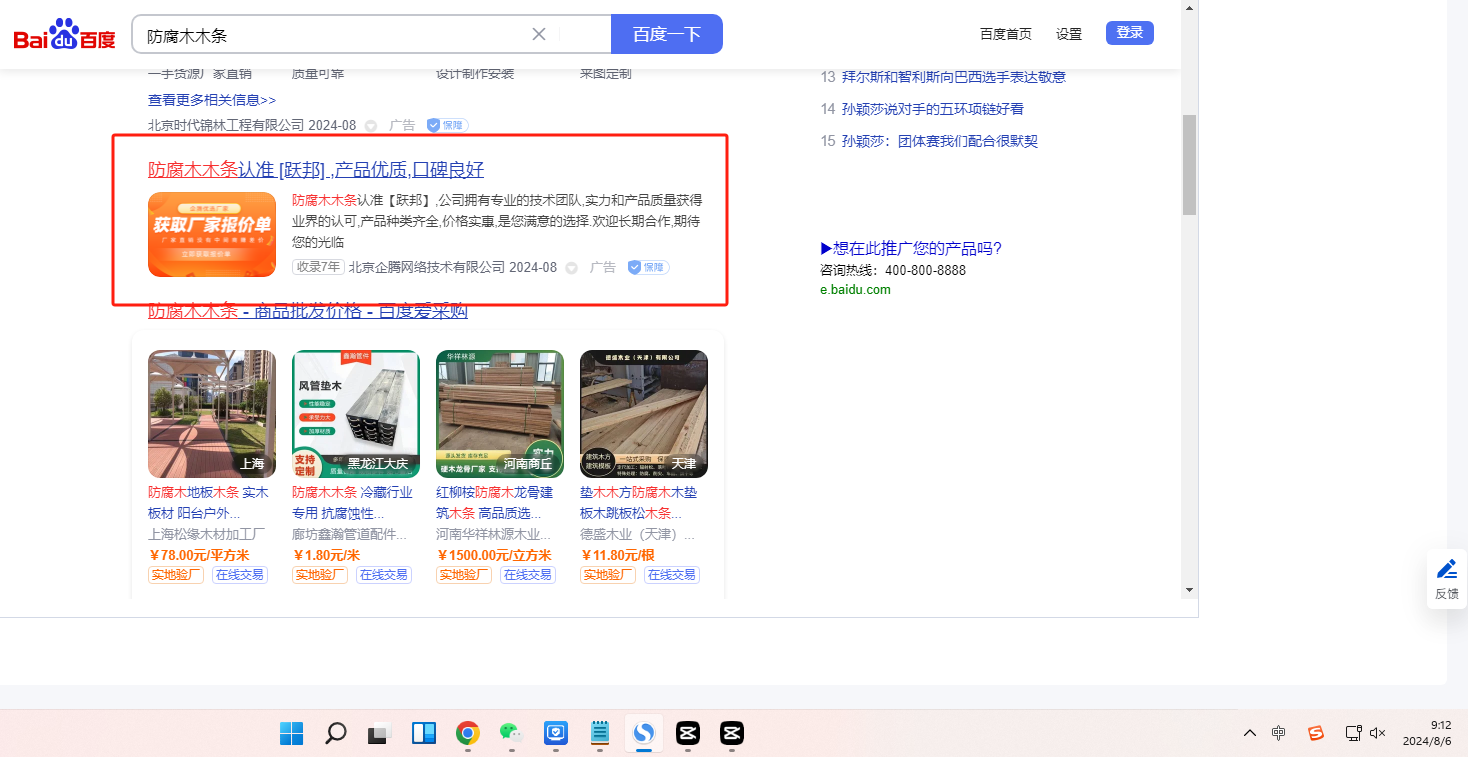The height and width of the screenshot is (757, 1468).
Task: Toggle the muted volume icon in system tray
Action: tap(1377, 733)
